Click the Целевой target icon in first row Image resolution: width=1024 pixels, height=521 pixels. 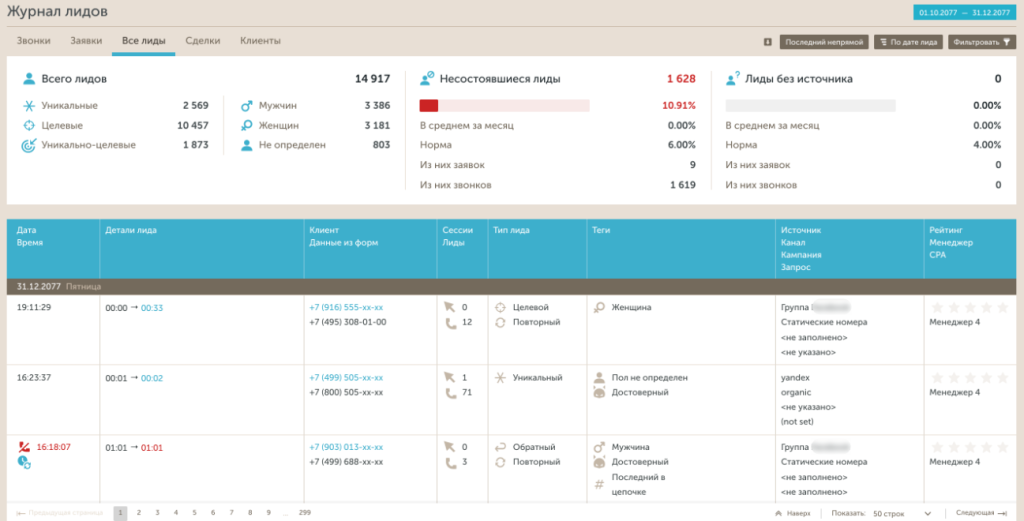(x=499, y=307)
